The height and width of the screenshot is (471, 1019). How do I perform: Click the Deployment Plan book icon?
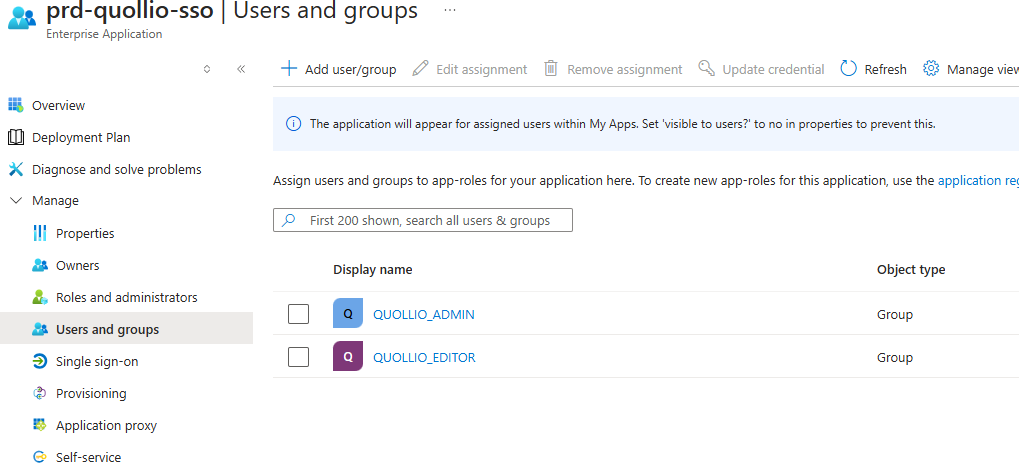click(x=15, y=137)
